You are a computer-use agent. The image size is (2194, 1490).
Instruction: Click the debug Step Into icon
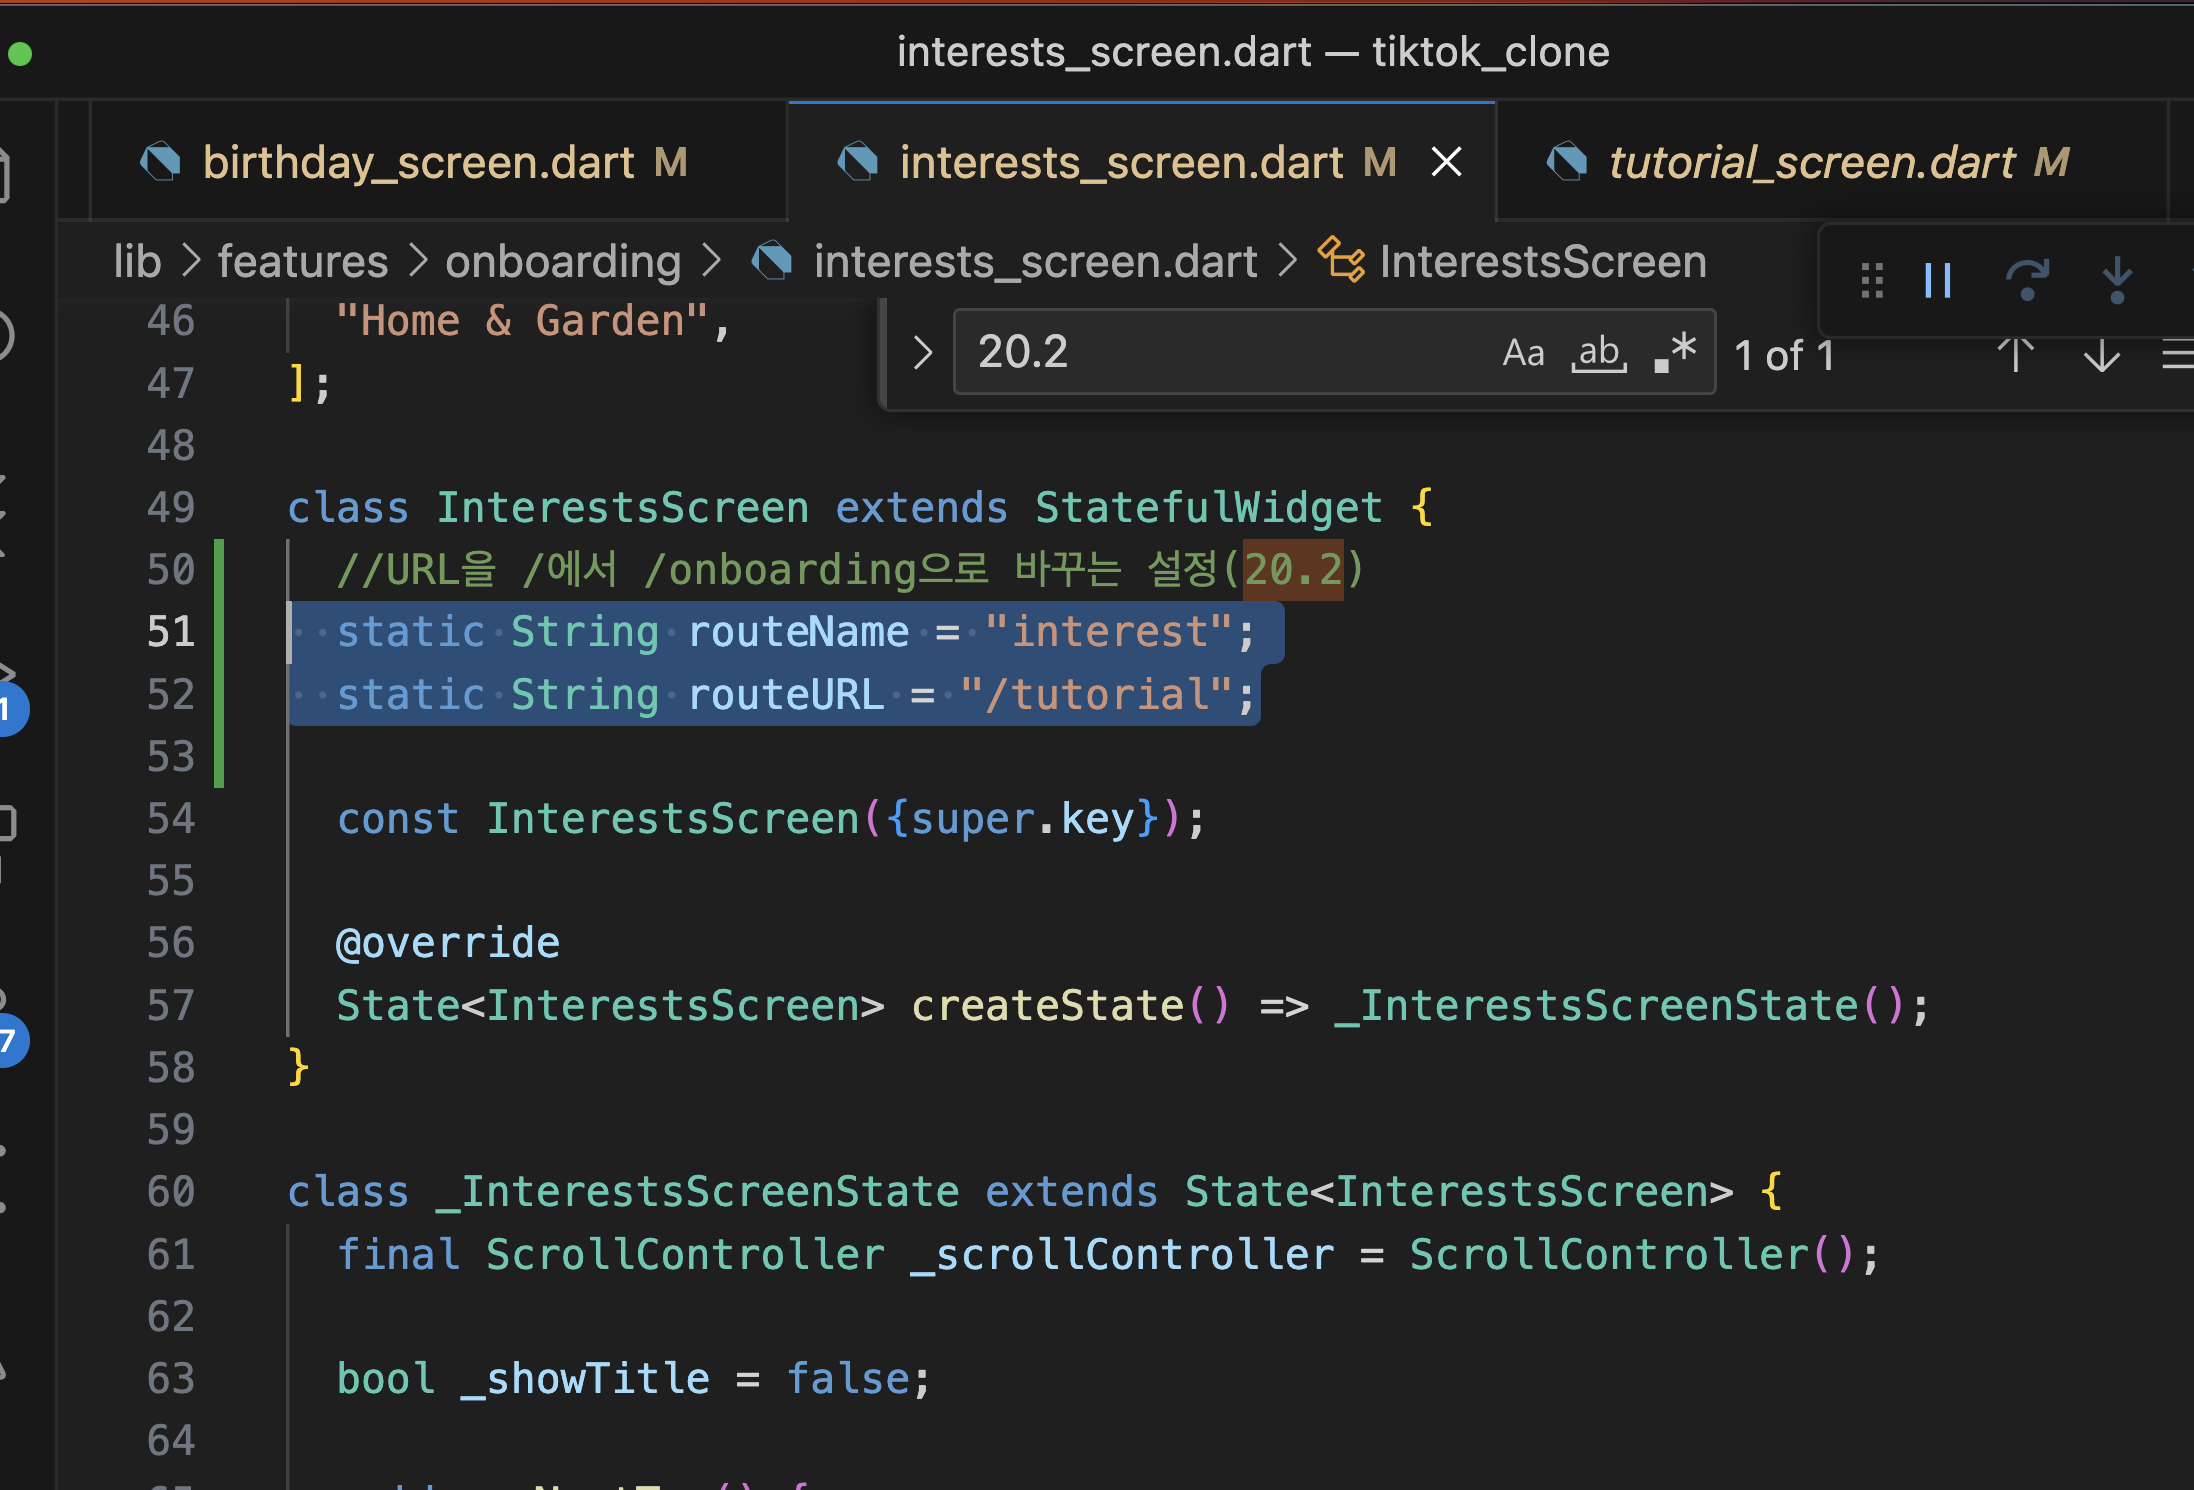click(2116, 281)
